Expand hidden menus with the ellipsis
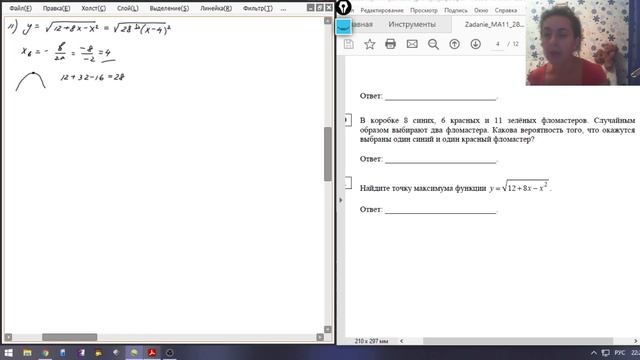Image resolution: width=640 pixels, height=360 pixels. click(x=283, y=9)
